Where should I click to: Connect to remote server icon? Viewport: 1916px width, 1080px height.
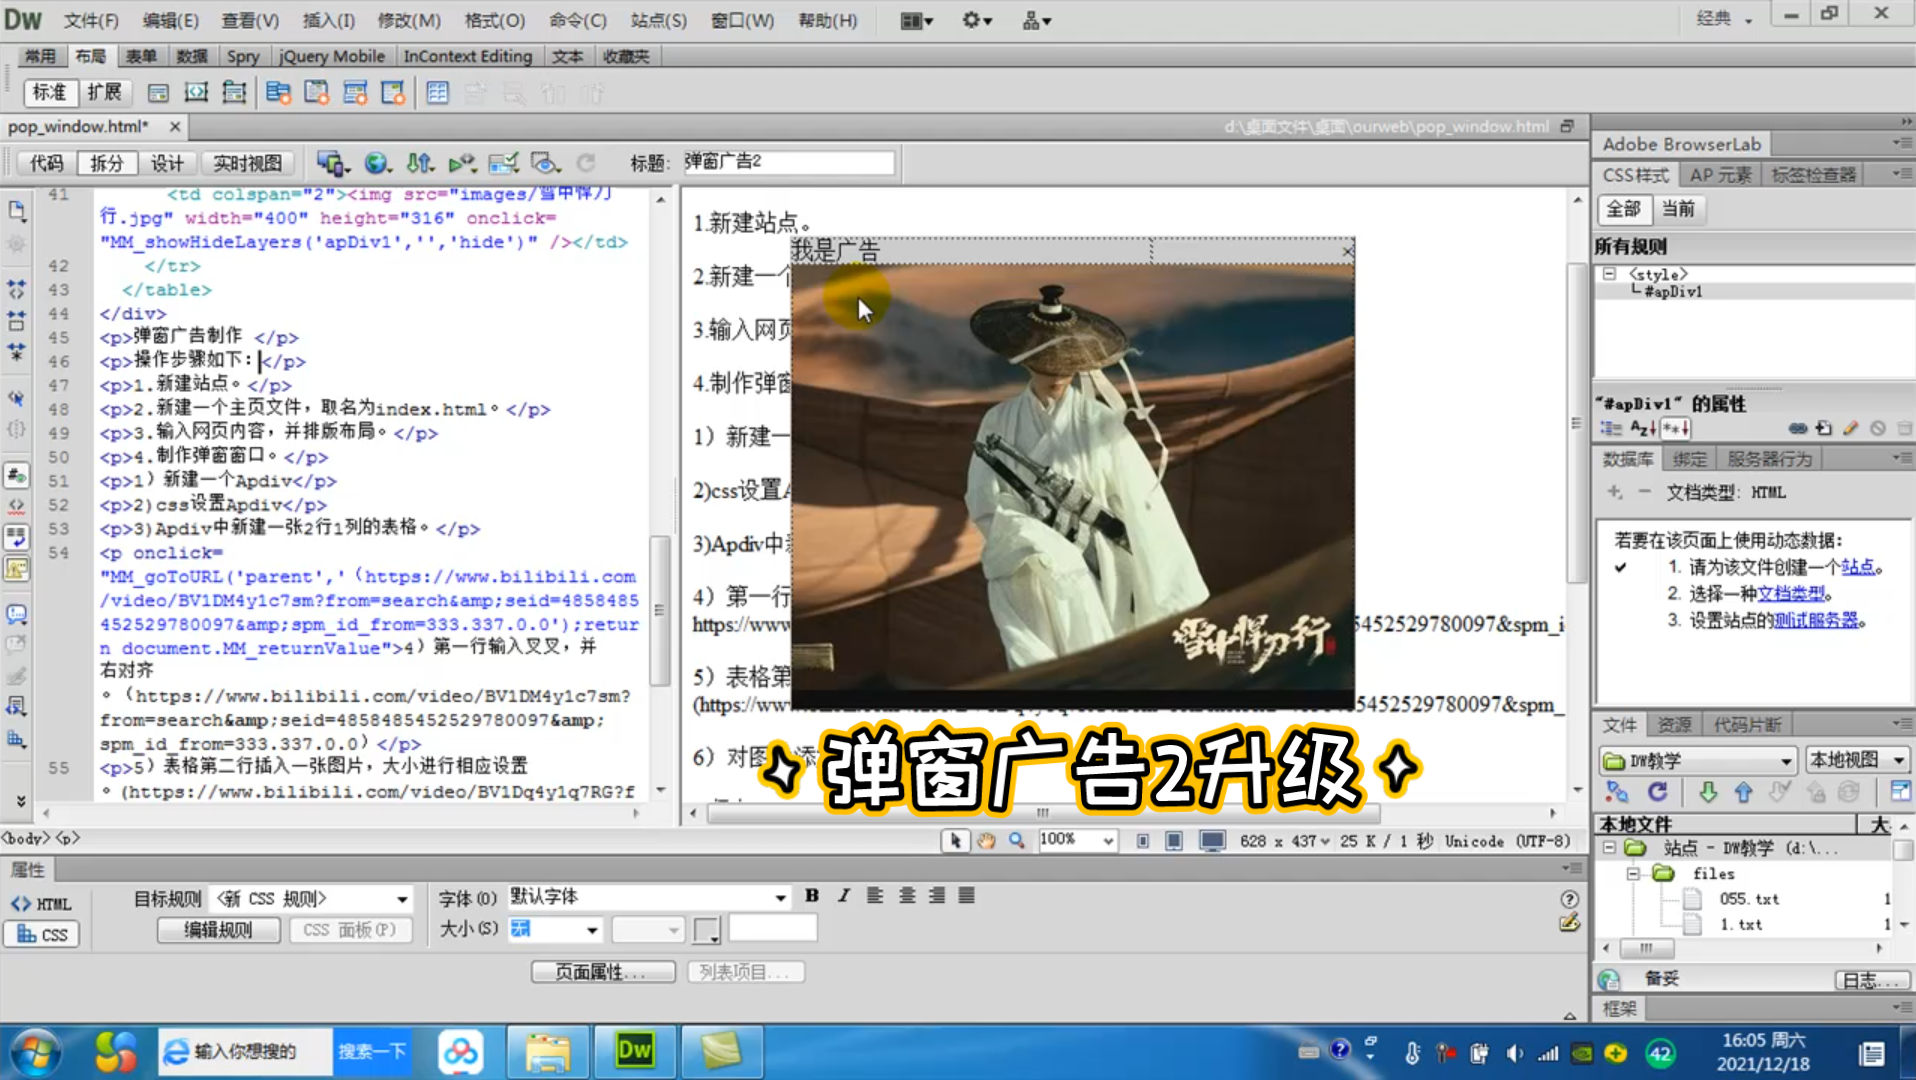(x=1616, y=792)
